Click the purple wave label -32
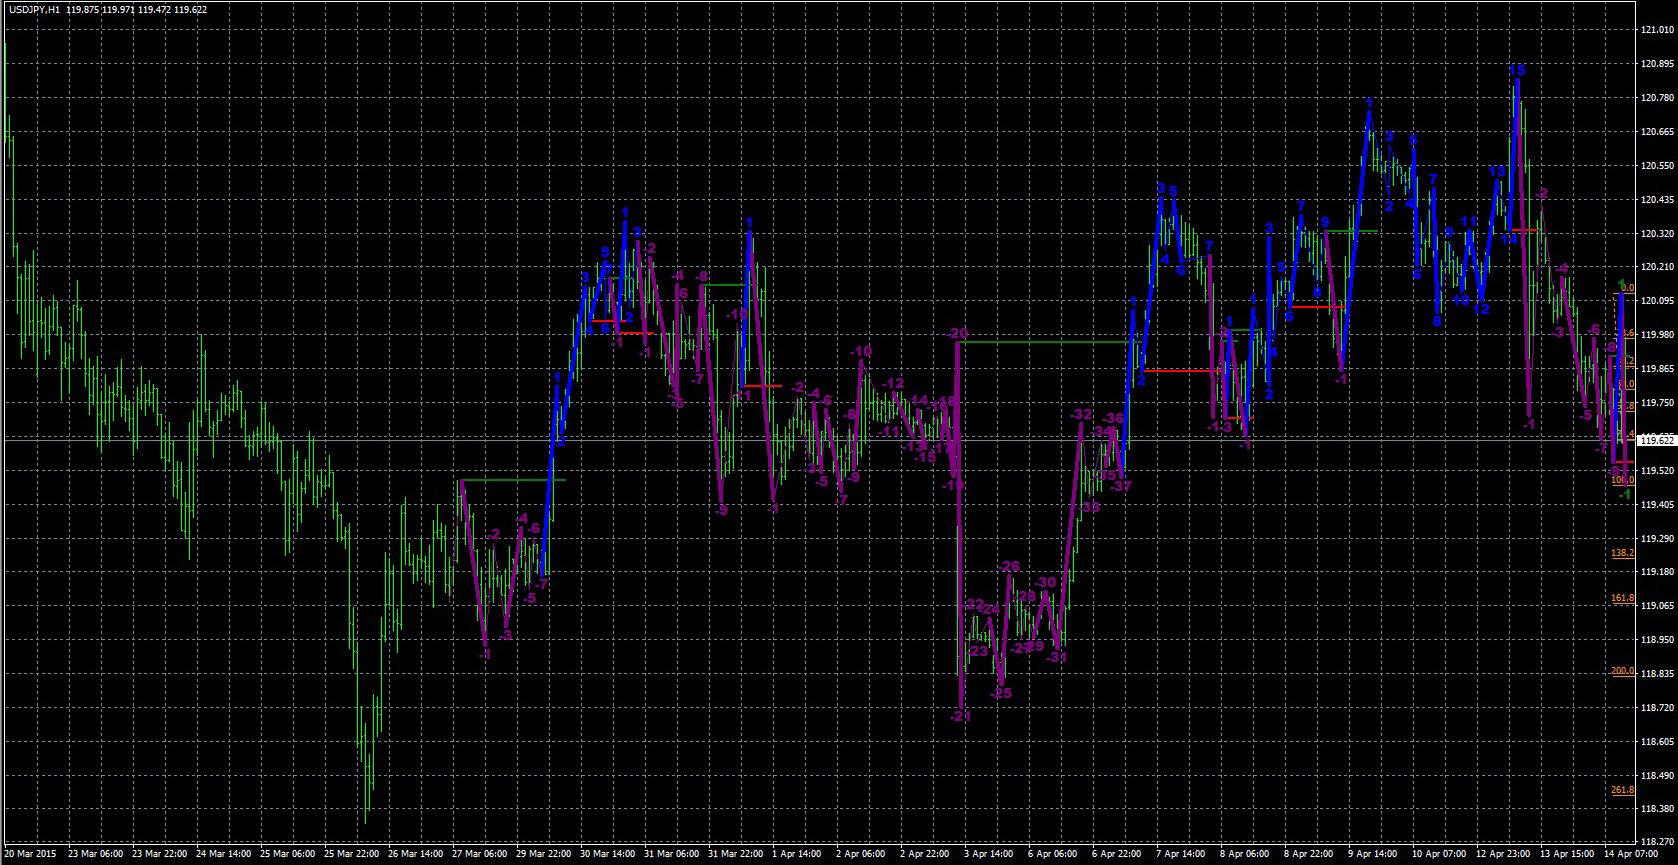 (1081, 414)
